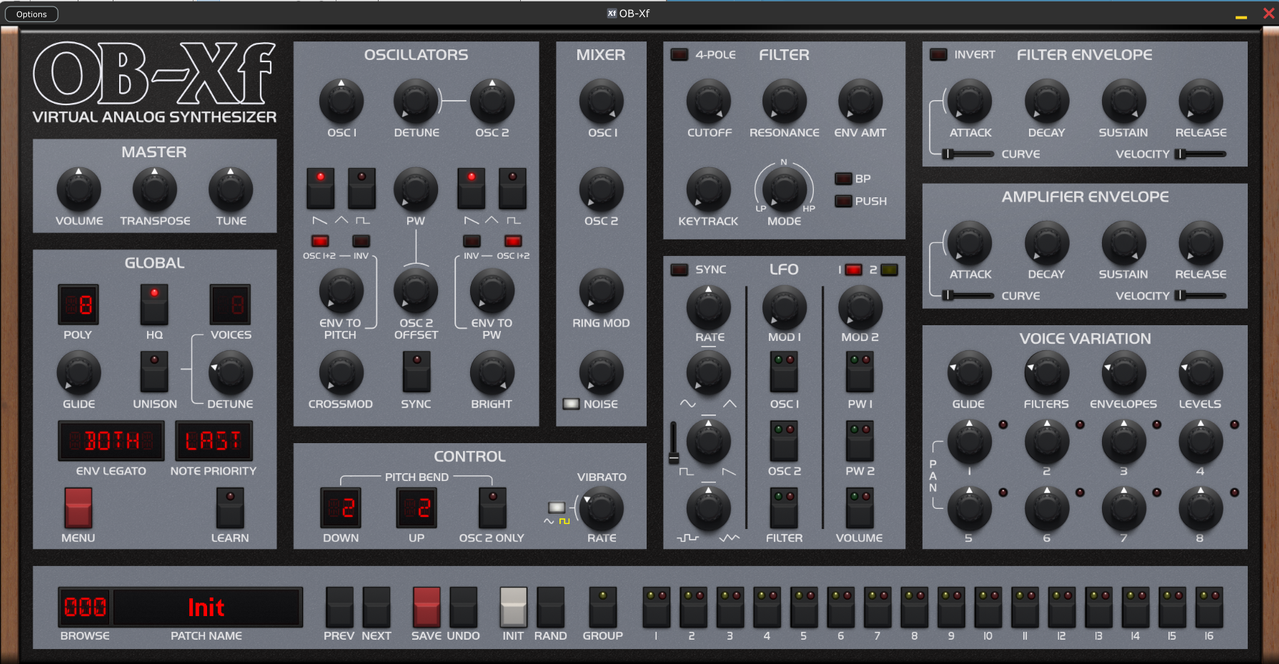Toggle INVERT on the Filter Envelope
The width and height of the screenshot is (1279, 664).
(938, 54)
